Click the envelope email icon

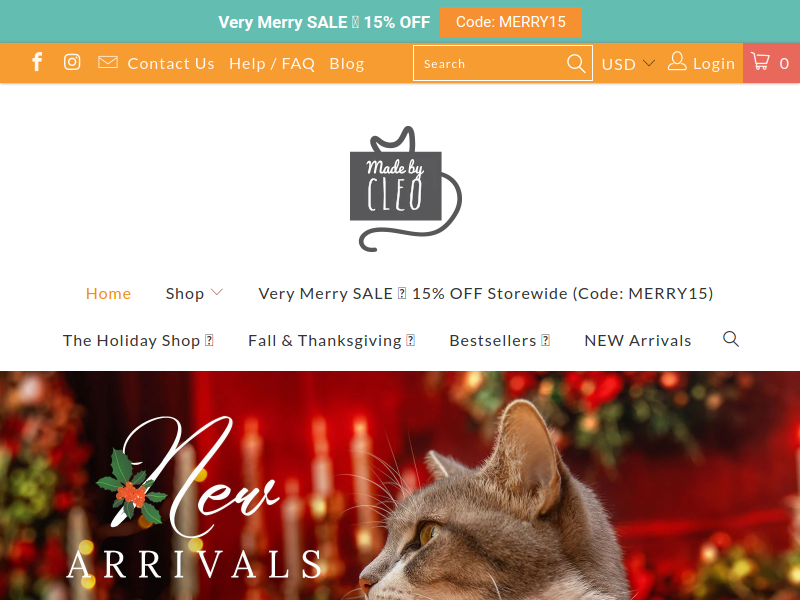coord(108,62)
